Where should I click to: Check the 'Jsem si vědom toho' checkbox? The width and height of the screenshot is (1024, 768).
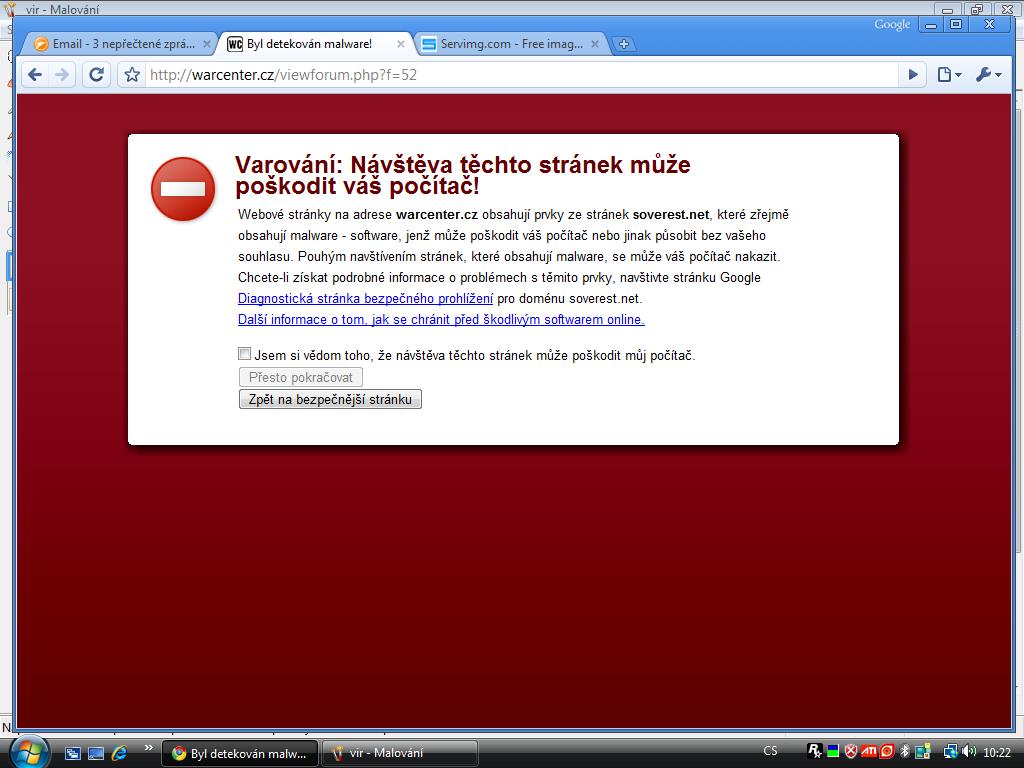click(x=244, y=354)
